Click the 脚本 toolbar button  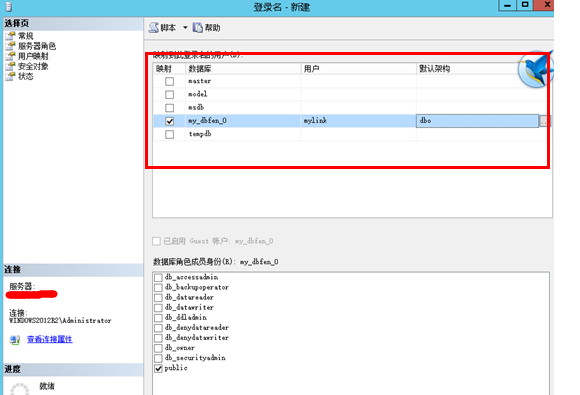[162, 28]
